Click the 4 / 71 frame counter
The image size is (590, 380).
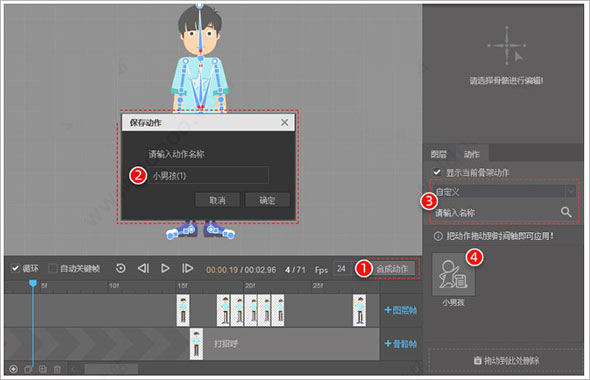click(295, 270)
